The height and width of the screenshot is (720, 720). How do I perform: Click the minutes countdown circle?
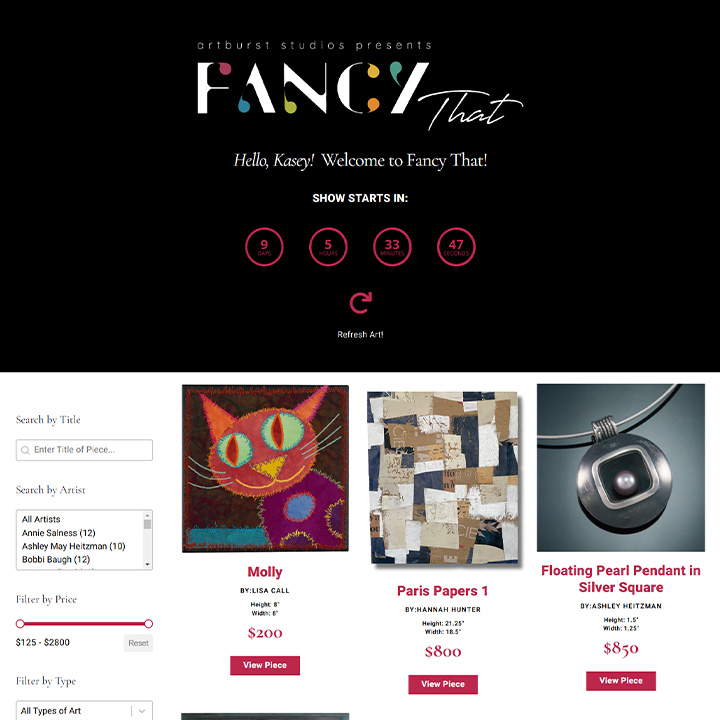tap(392, 247)
